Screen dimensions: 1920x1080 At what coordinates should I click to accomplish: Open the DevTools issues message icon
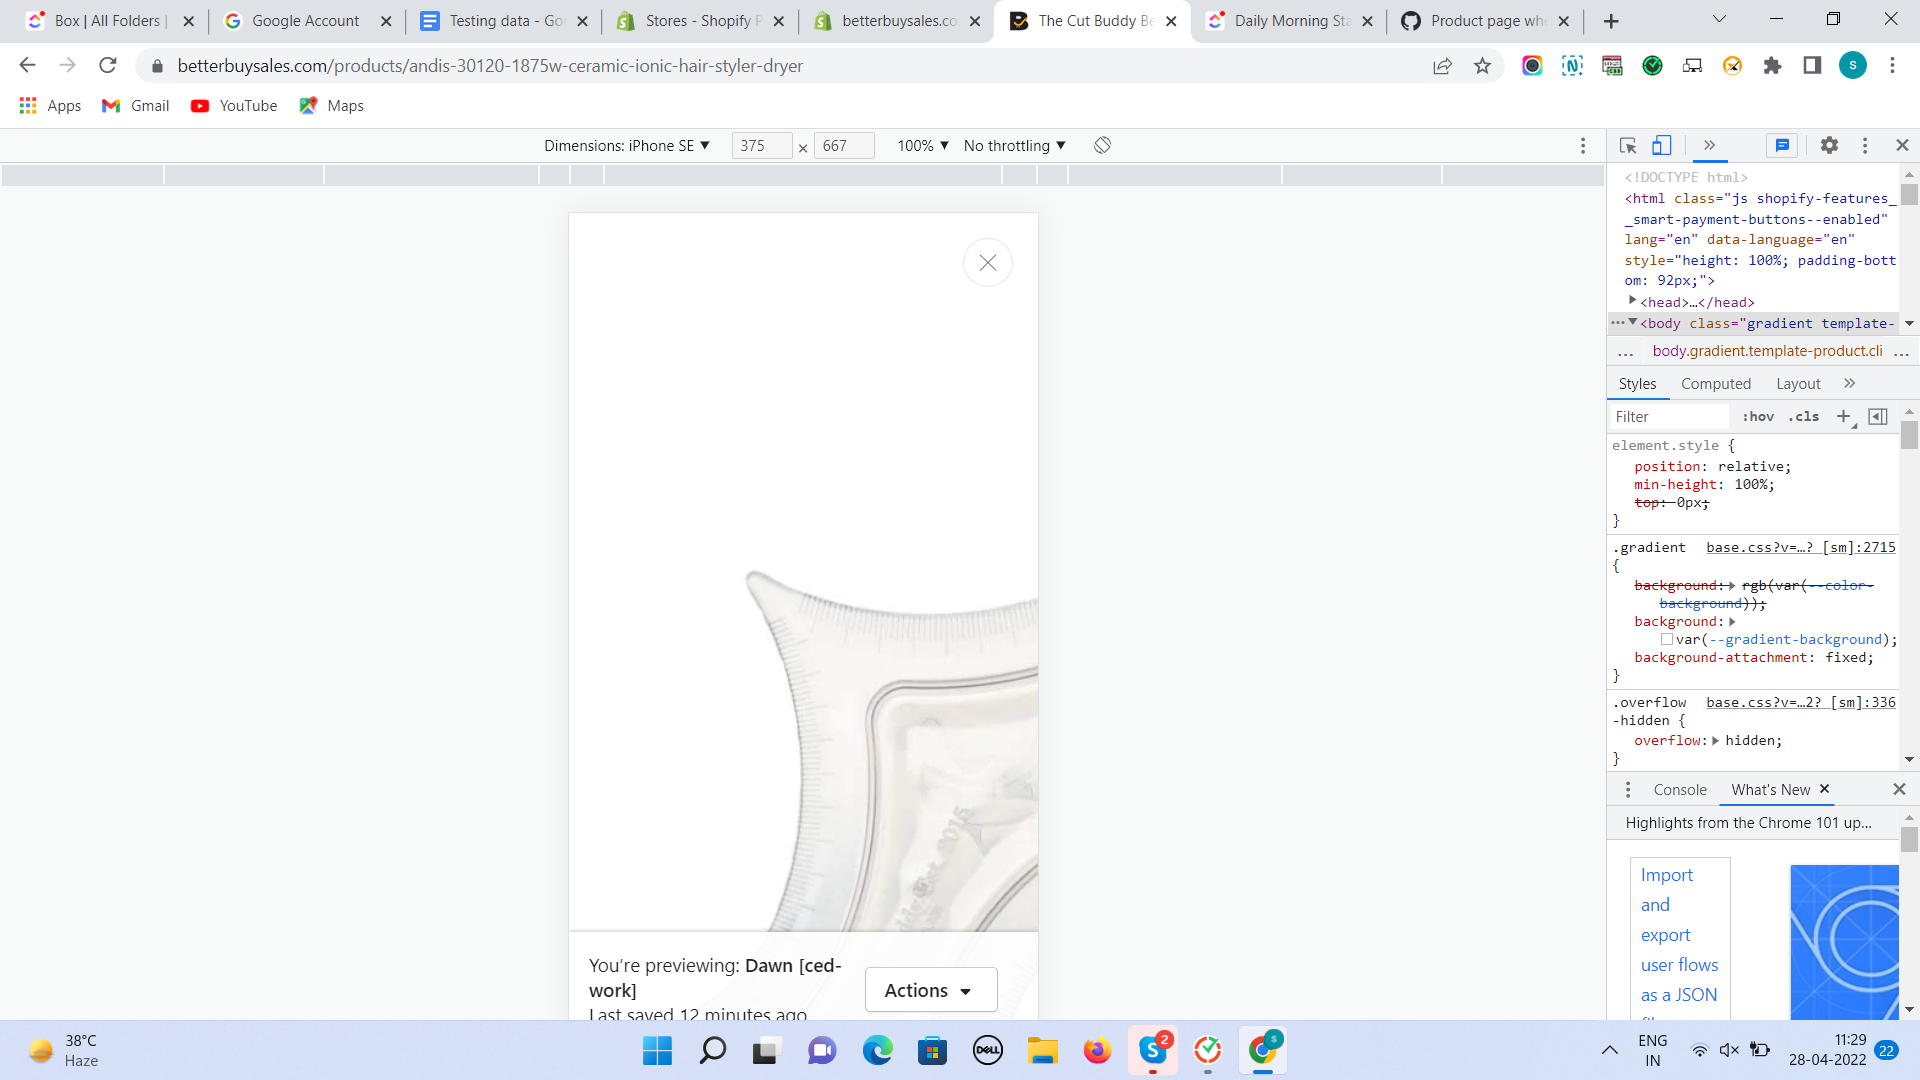click(x=1782, y=146)
